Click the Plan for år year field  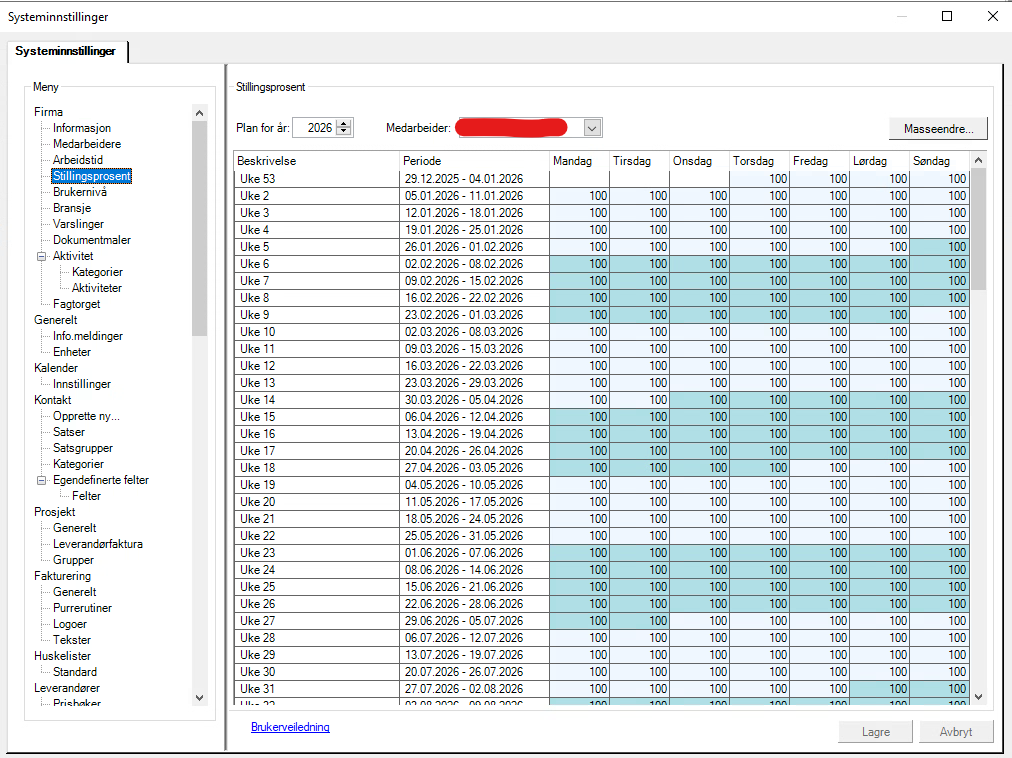316,128
